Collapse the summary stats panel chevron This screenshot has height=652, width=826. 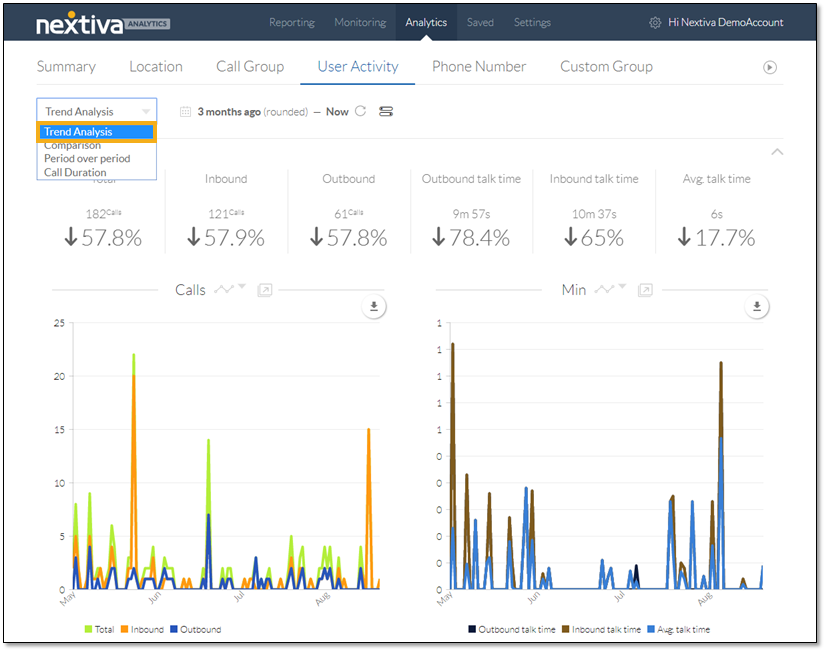click(777, 152)
